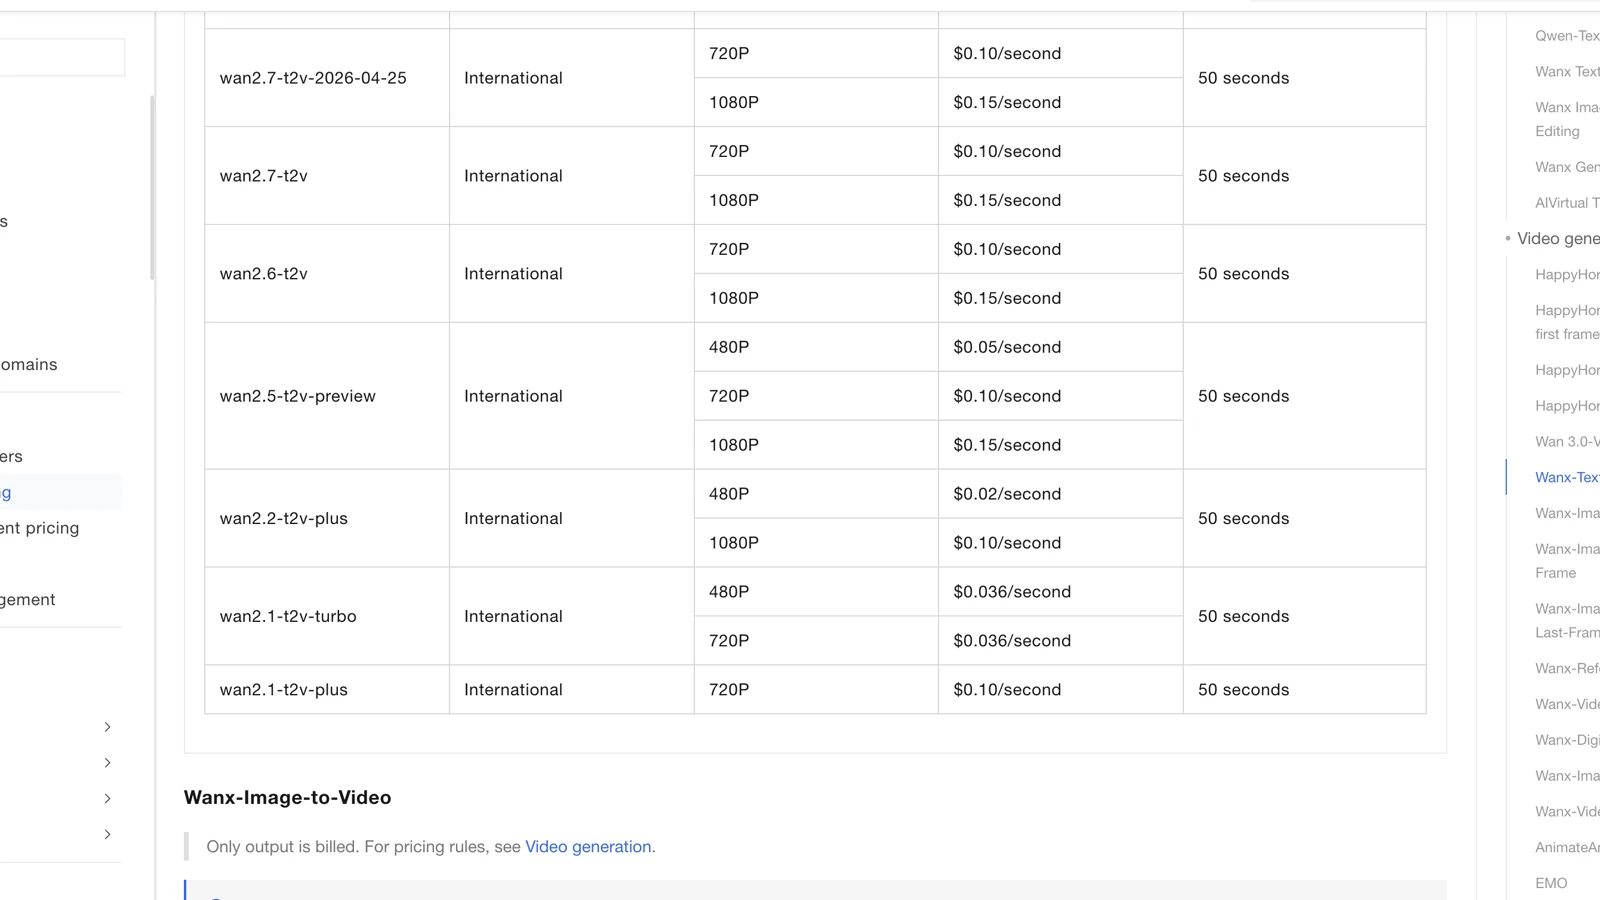Jump to HappyHor first frame entry

(x=1567, y=322)
